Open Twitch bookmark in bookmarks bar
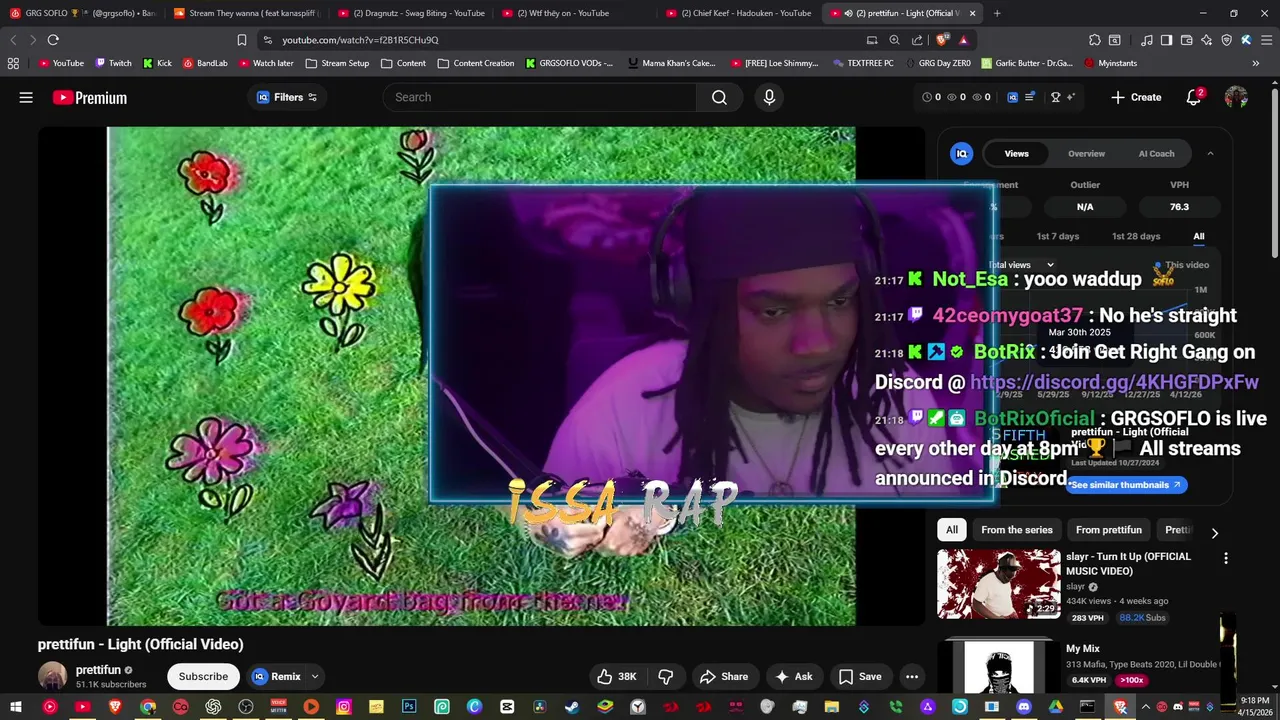Image resolution: width=1280 pixels, height=720 pixels. coord(113,63)
